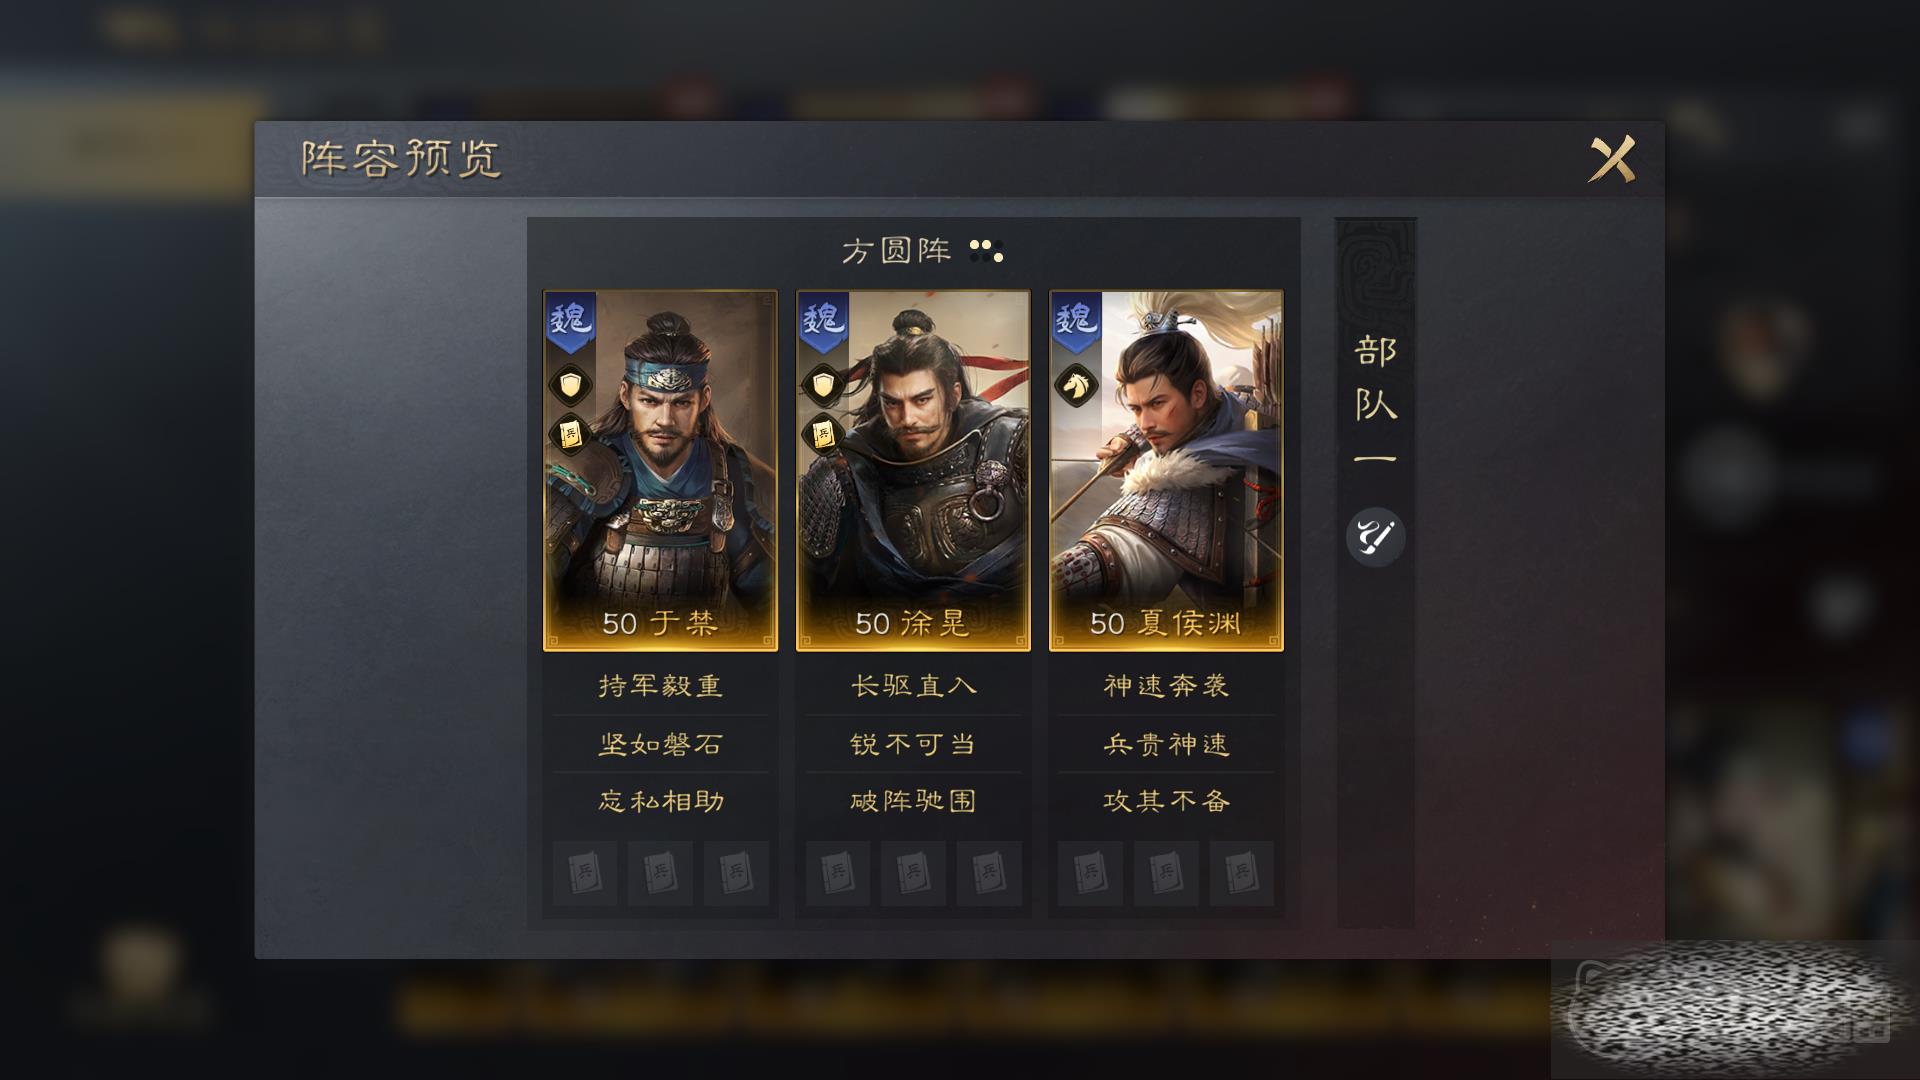Click the 兵 book icon on 徐晃 portrait
The height and width of the screenshot is (1080, 1920).
pos(823,434)
